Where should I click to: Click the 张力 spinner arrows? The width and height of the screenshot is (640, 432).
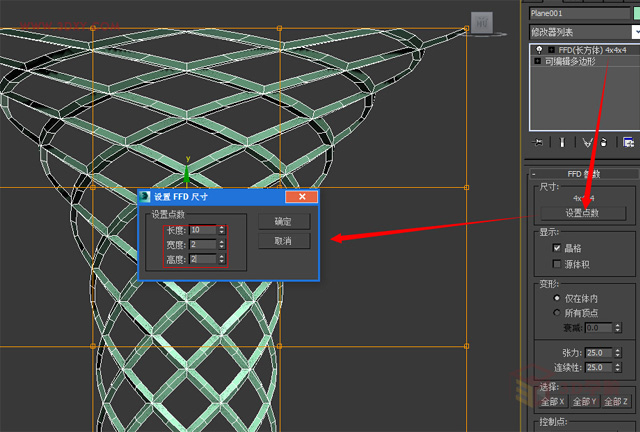tap(618, 352)
